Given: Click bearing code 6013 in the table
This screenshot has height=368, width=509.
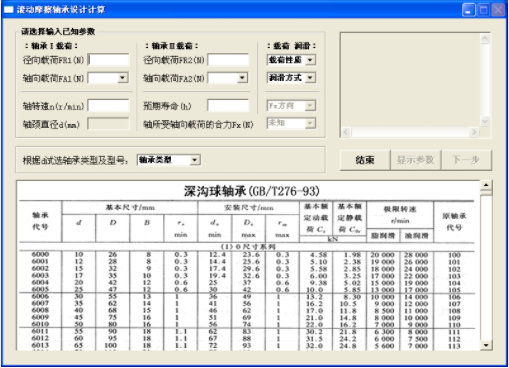Looking at the screenshot, I should (40, 345).
